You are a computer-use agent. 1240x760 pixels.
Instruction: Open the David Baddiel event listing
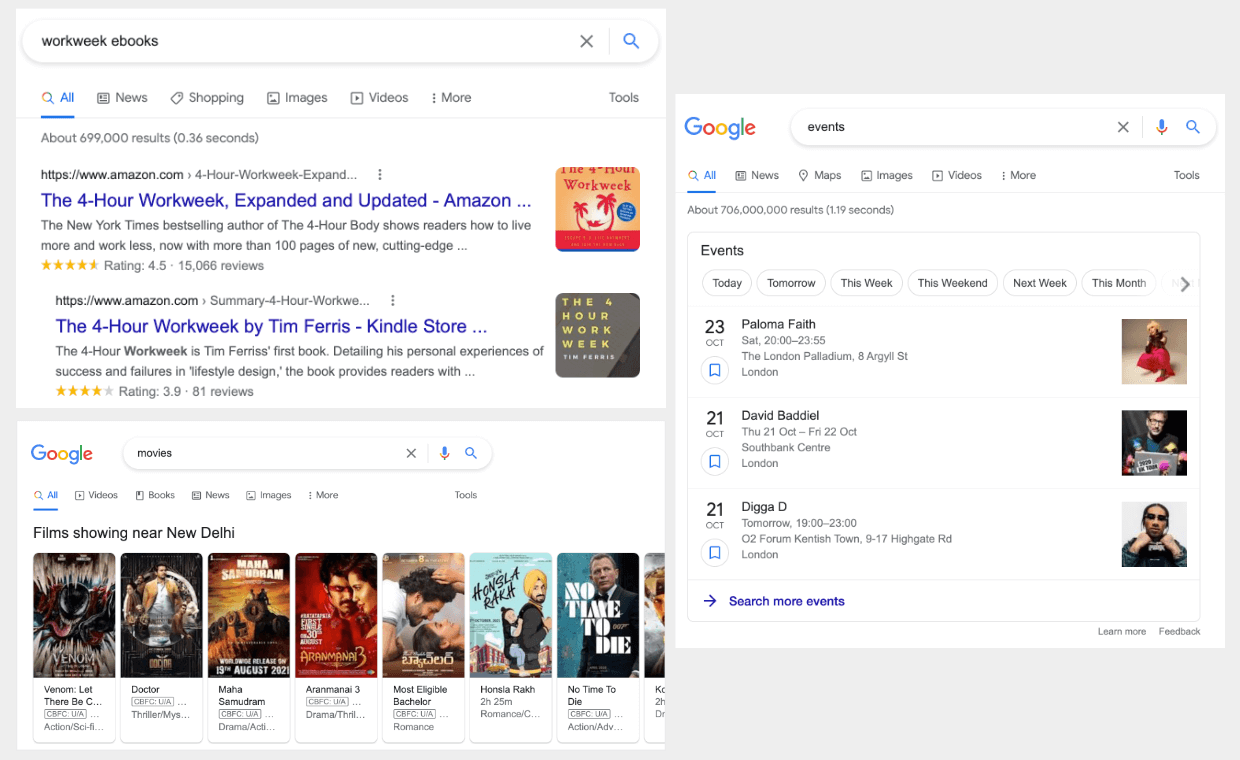(x=943, y=443)
